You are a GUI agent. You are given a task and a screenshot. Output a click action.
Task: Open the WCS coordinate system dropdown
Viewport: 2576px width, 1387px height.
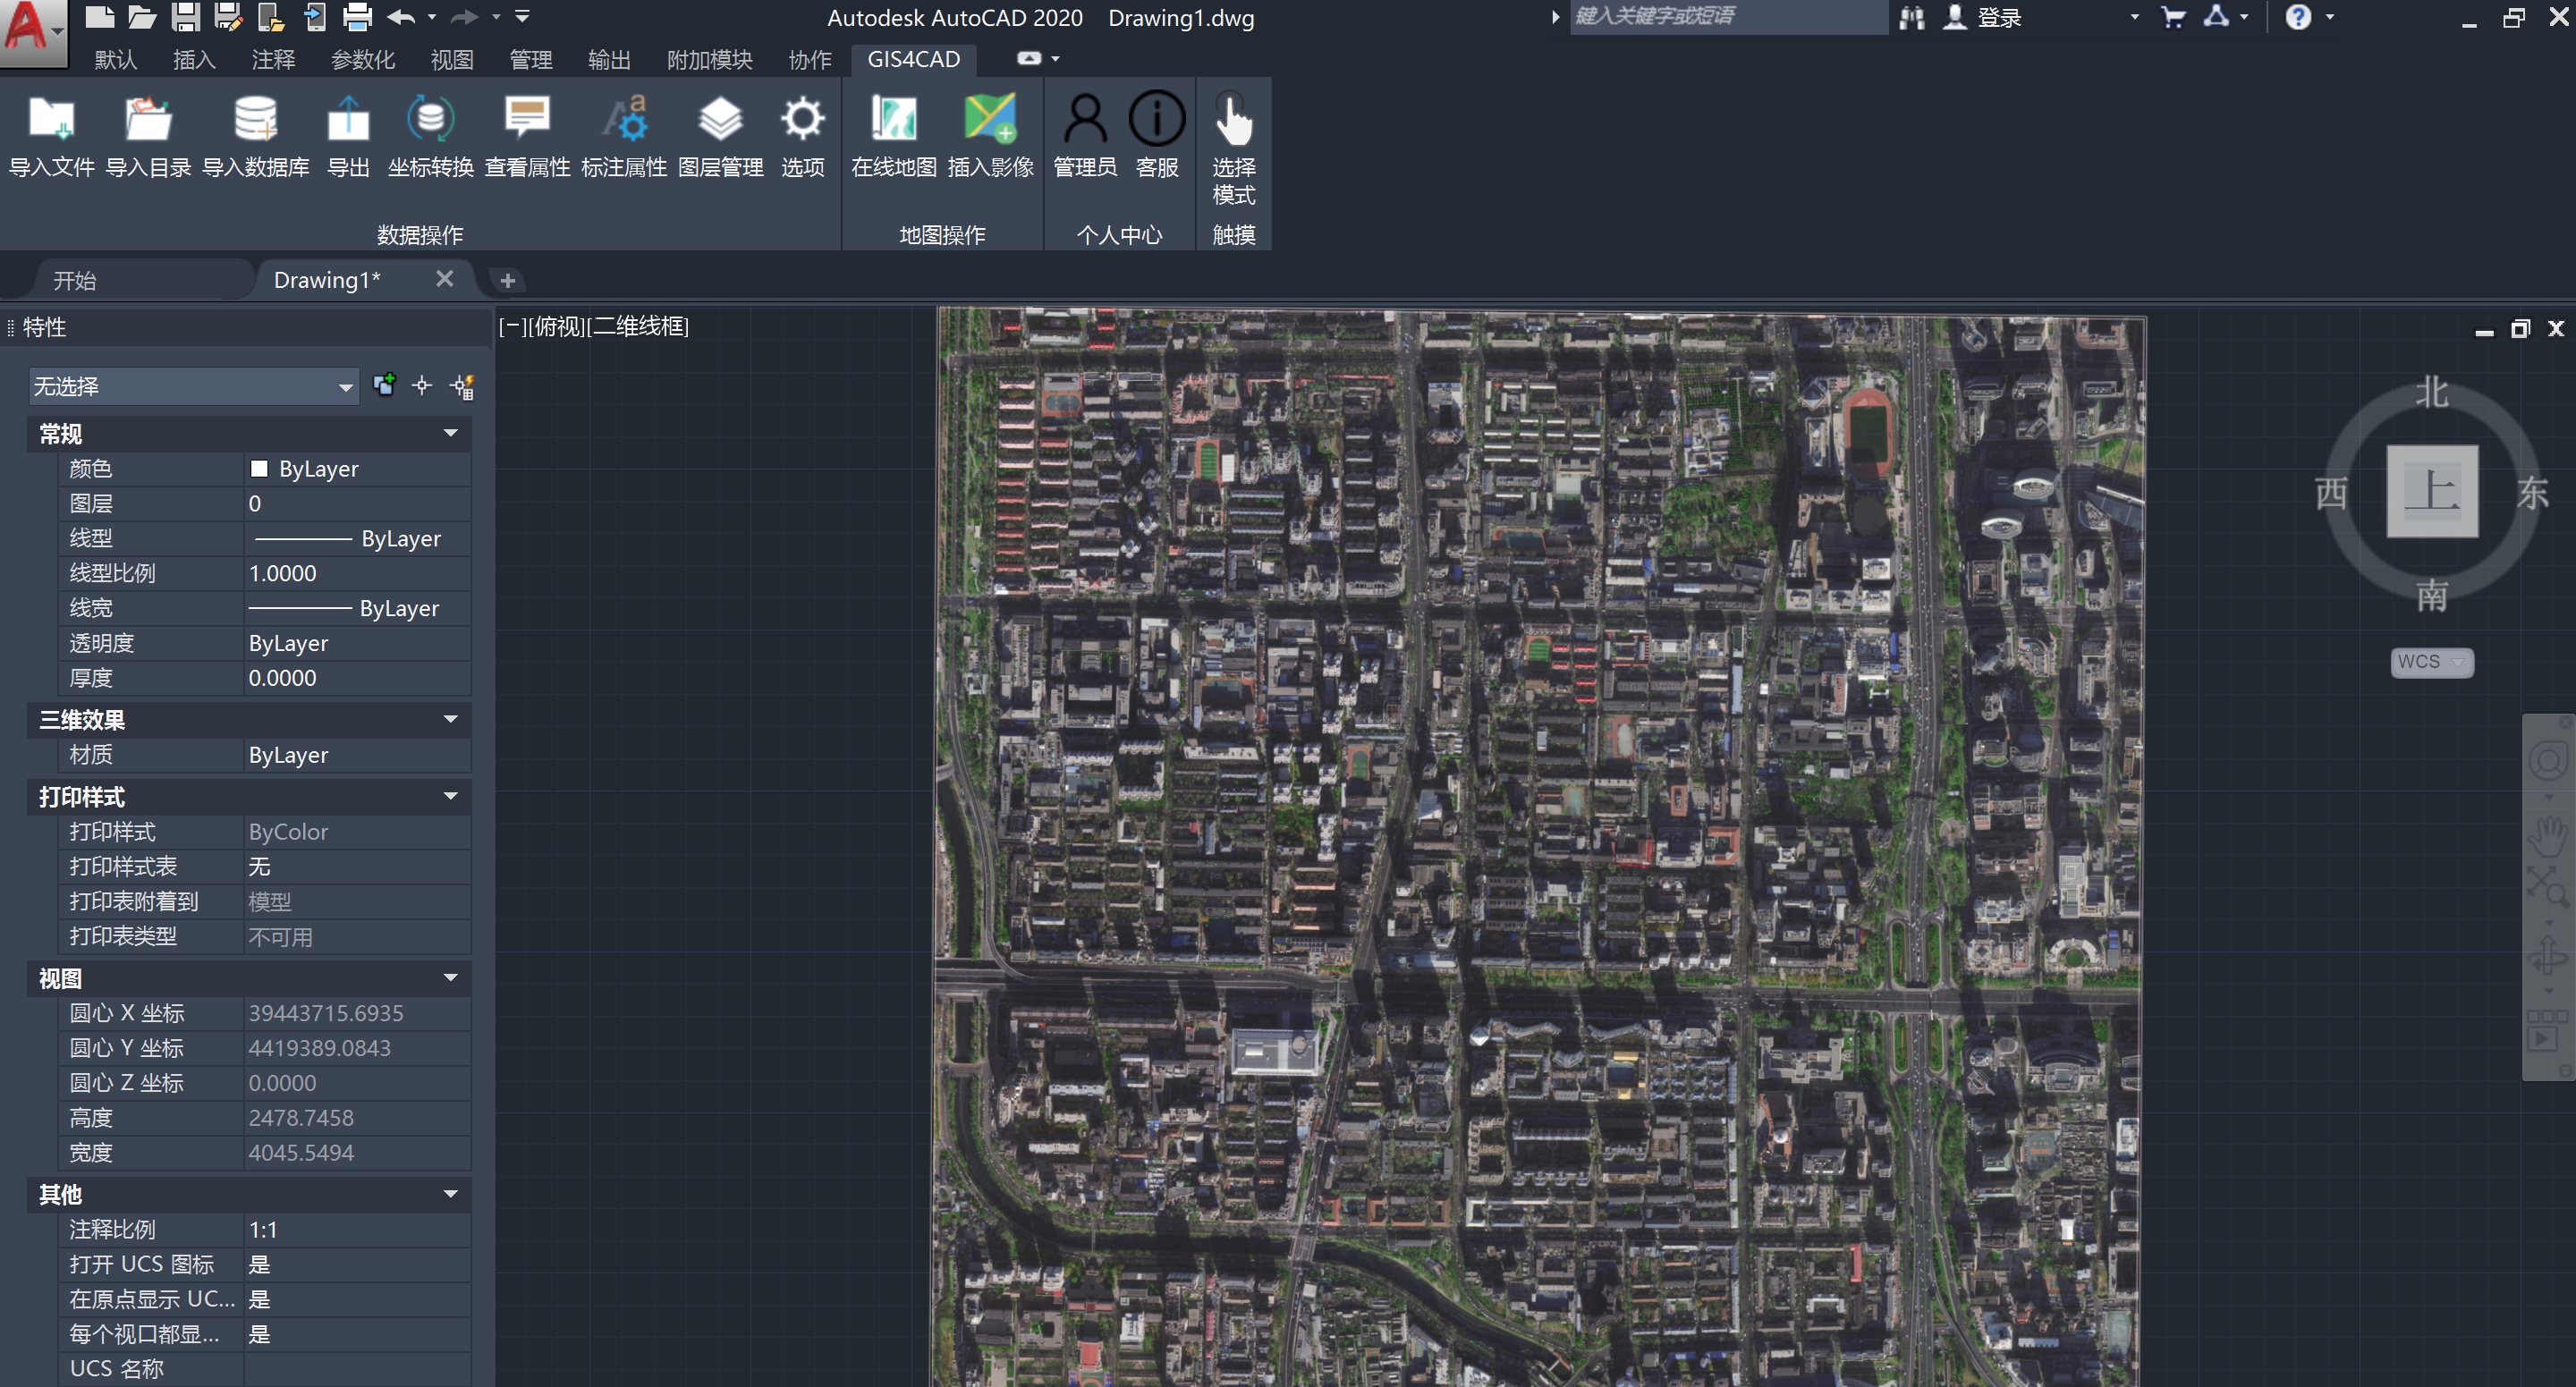tap(2431, 662)
